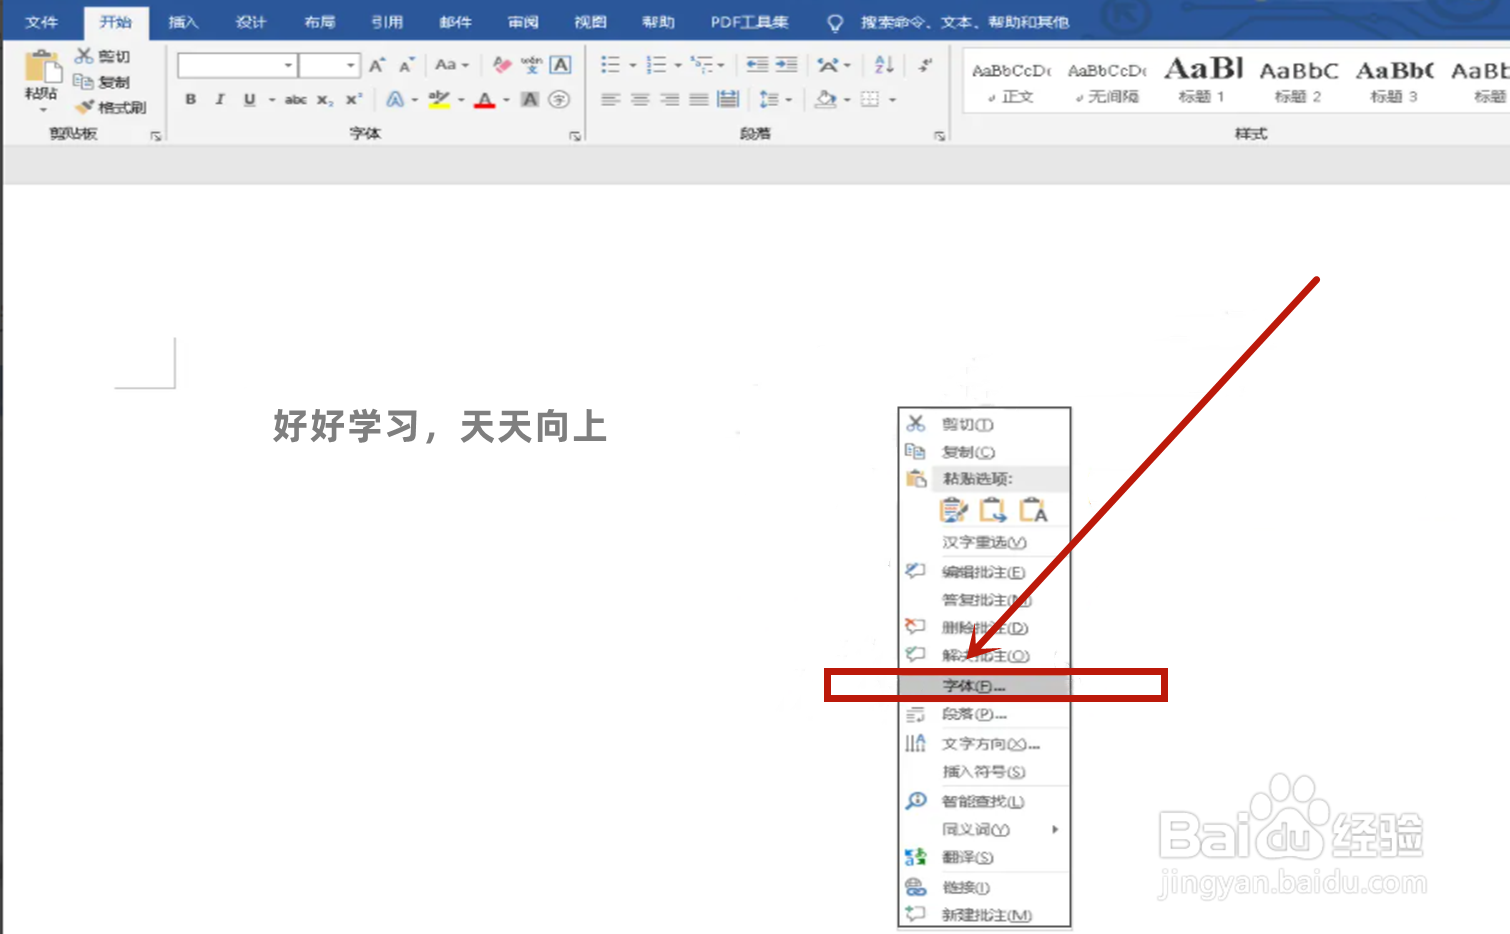Open the text effects A icon
This screenshot has height=934, width=1510.
point(396,99)
